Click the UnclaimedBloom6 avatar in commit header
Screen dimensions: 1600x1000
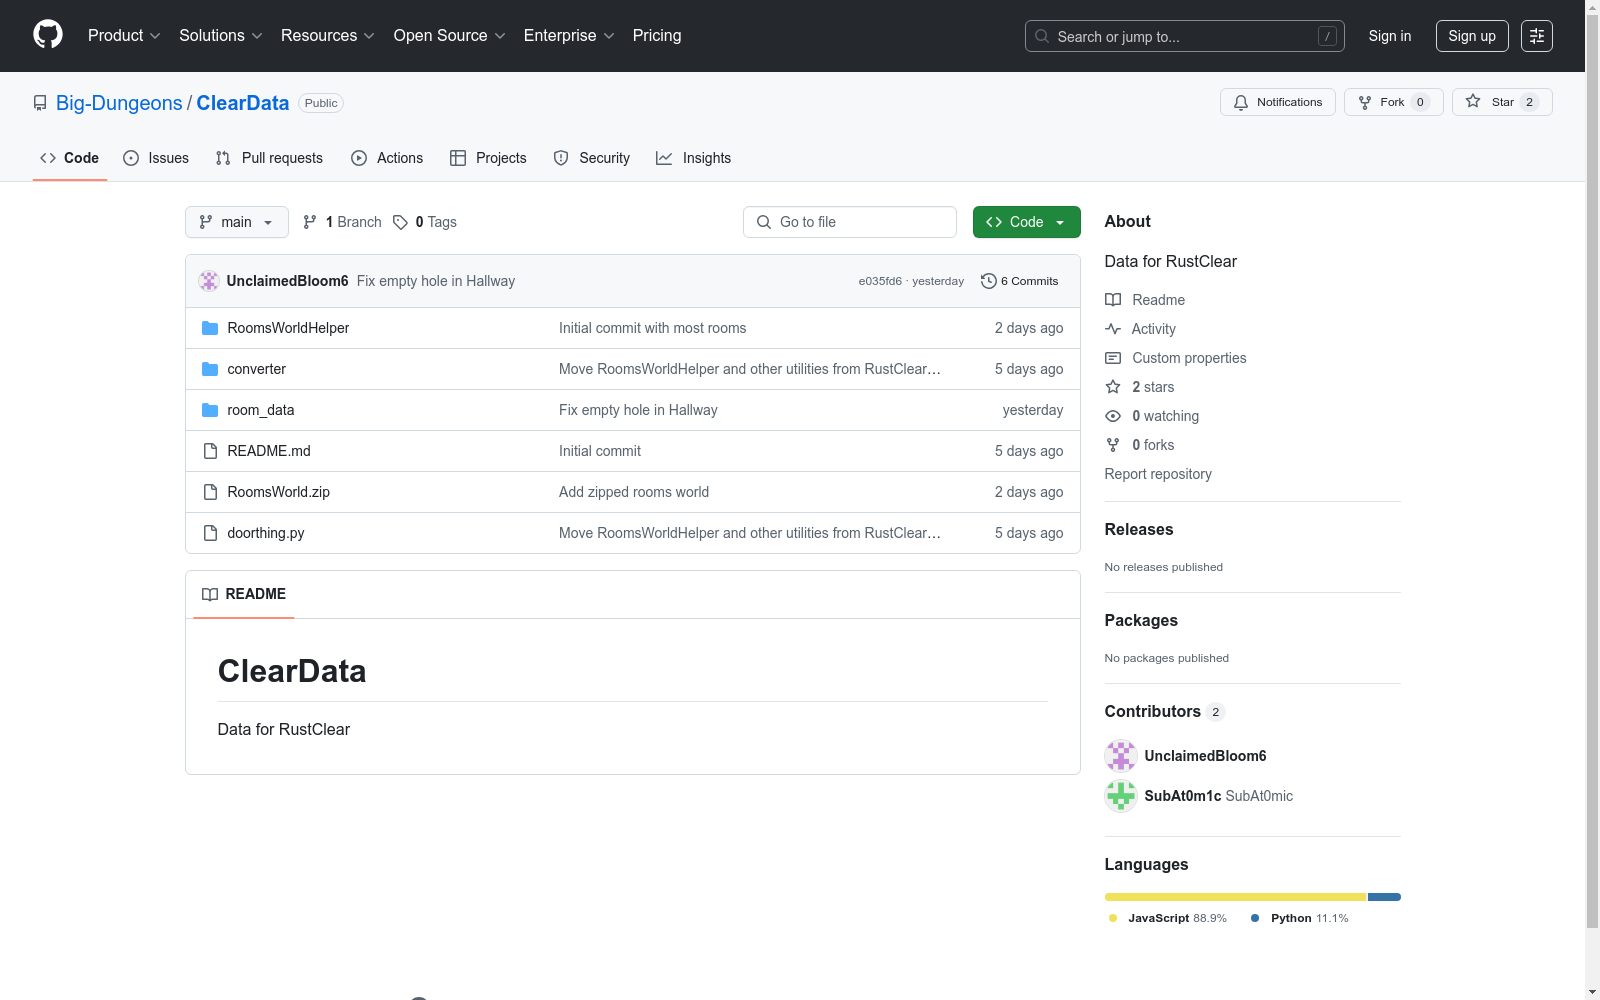click(209, 281)
